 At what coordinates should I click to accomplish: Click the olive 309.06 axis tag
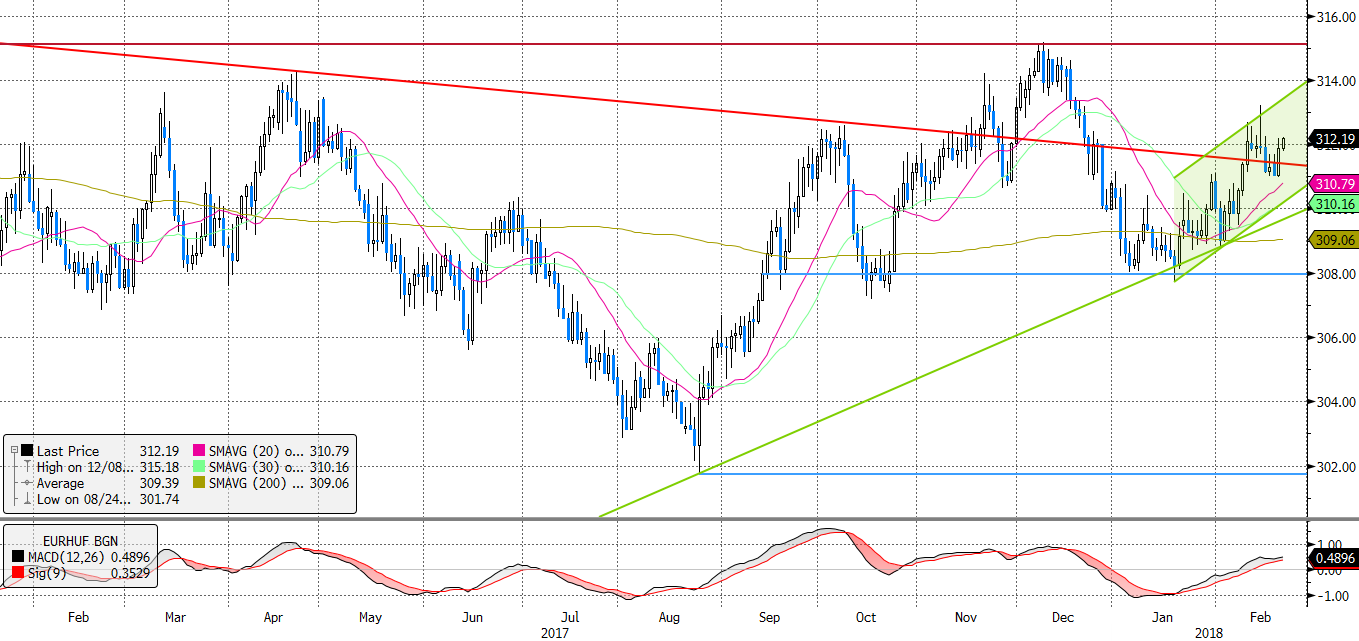[x=1333, y=240]
